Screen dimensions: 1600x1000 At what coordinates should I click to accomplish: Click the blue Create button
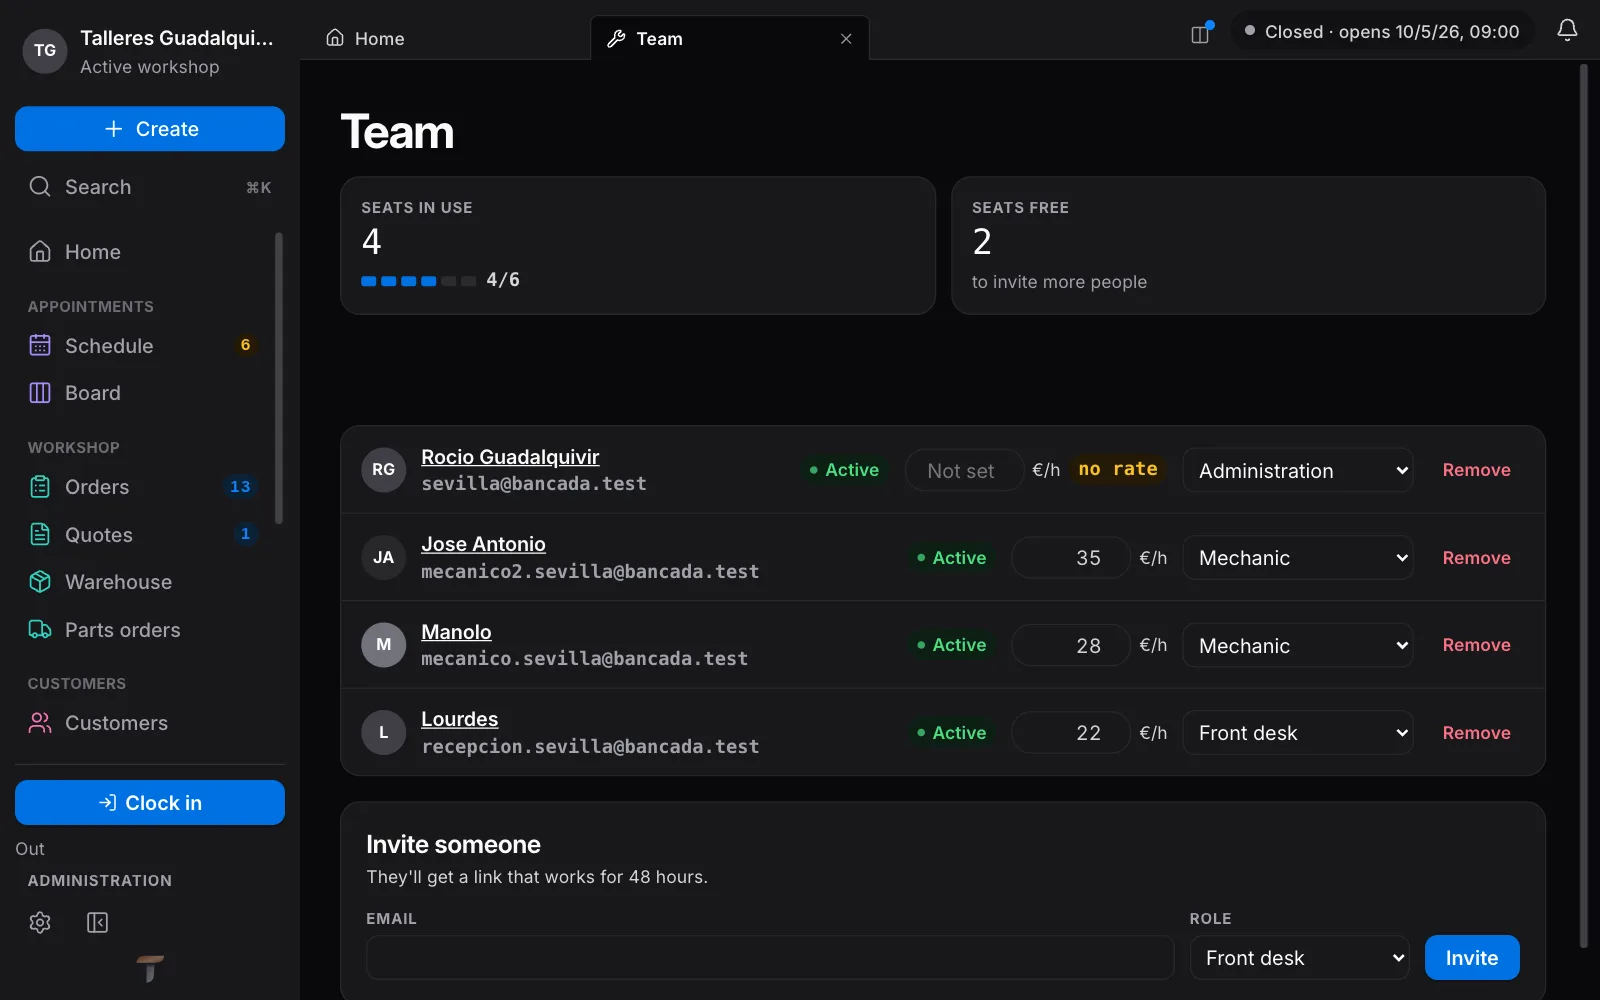click(x=150, y=129)
